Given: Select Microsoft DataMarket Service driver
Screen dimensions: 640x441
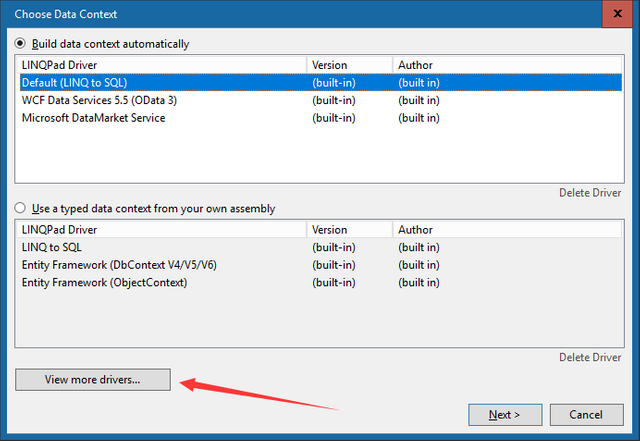Looking at the screenshot, I should click(320, 118).
